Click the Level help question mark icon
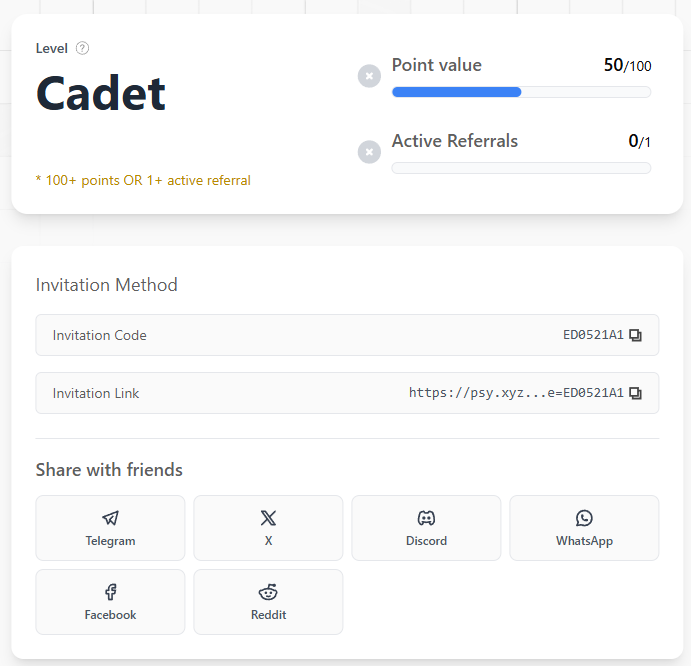 (82, 48)
